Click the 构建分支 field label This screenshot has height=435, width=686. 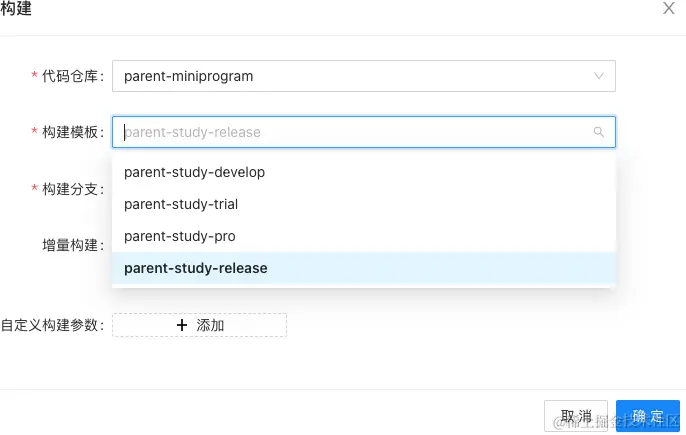click(71, 188)
